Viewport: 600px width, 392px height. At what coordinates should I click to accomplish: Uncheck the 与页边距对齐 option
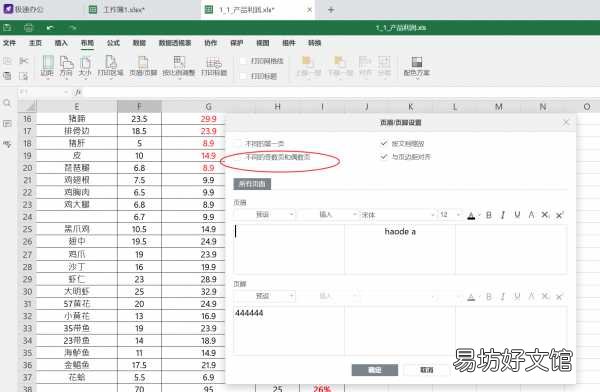coord(384,157)
